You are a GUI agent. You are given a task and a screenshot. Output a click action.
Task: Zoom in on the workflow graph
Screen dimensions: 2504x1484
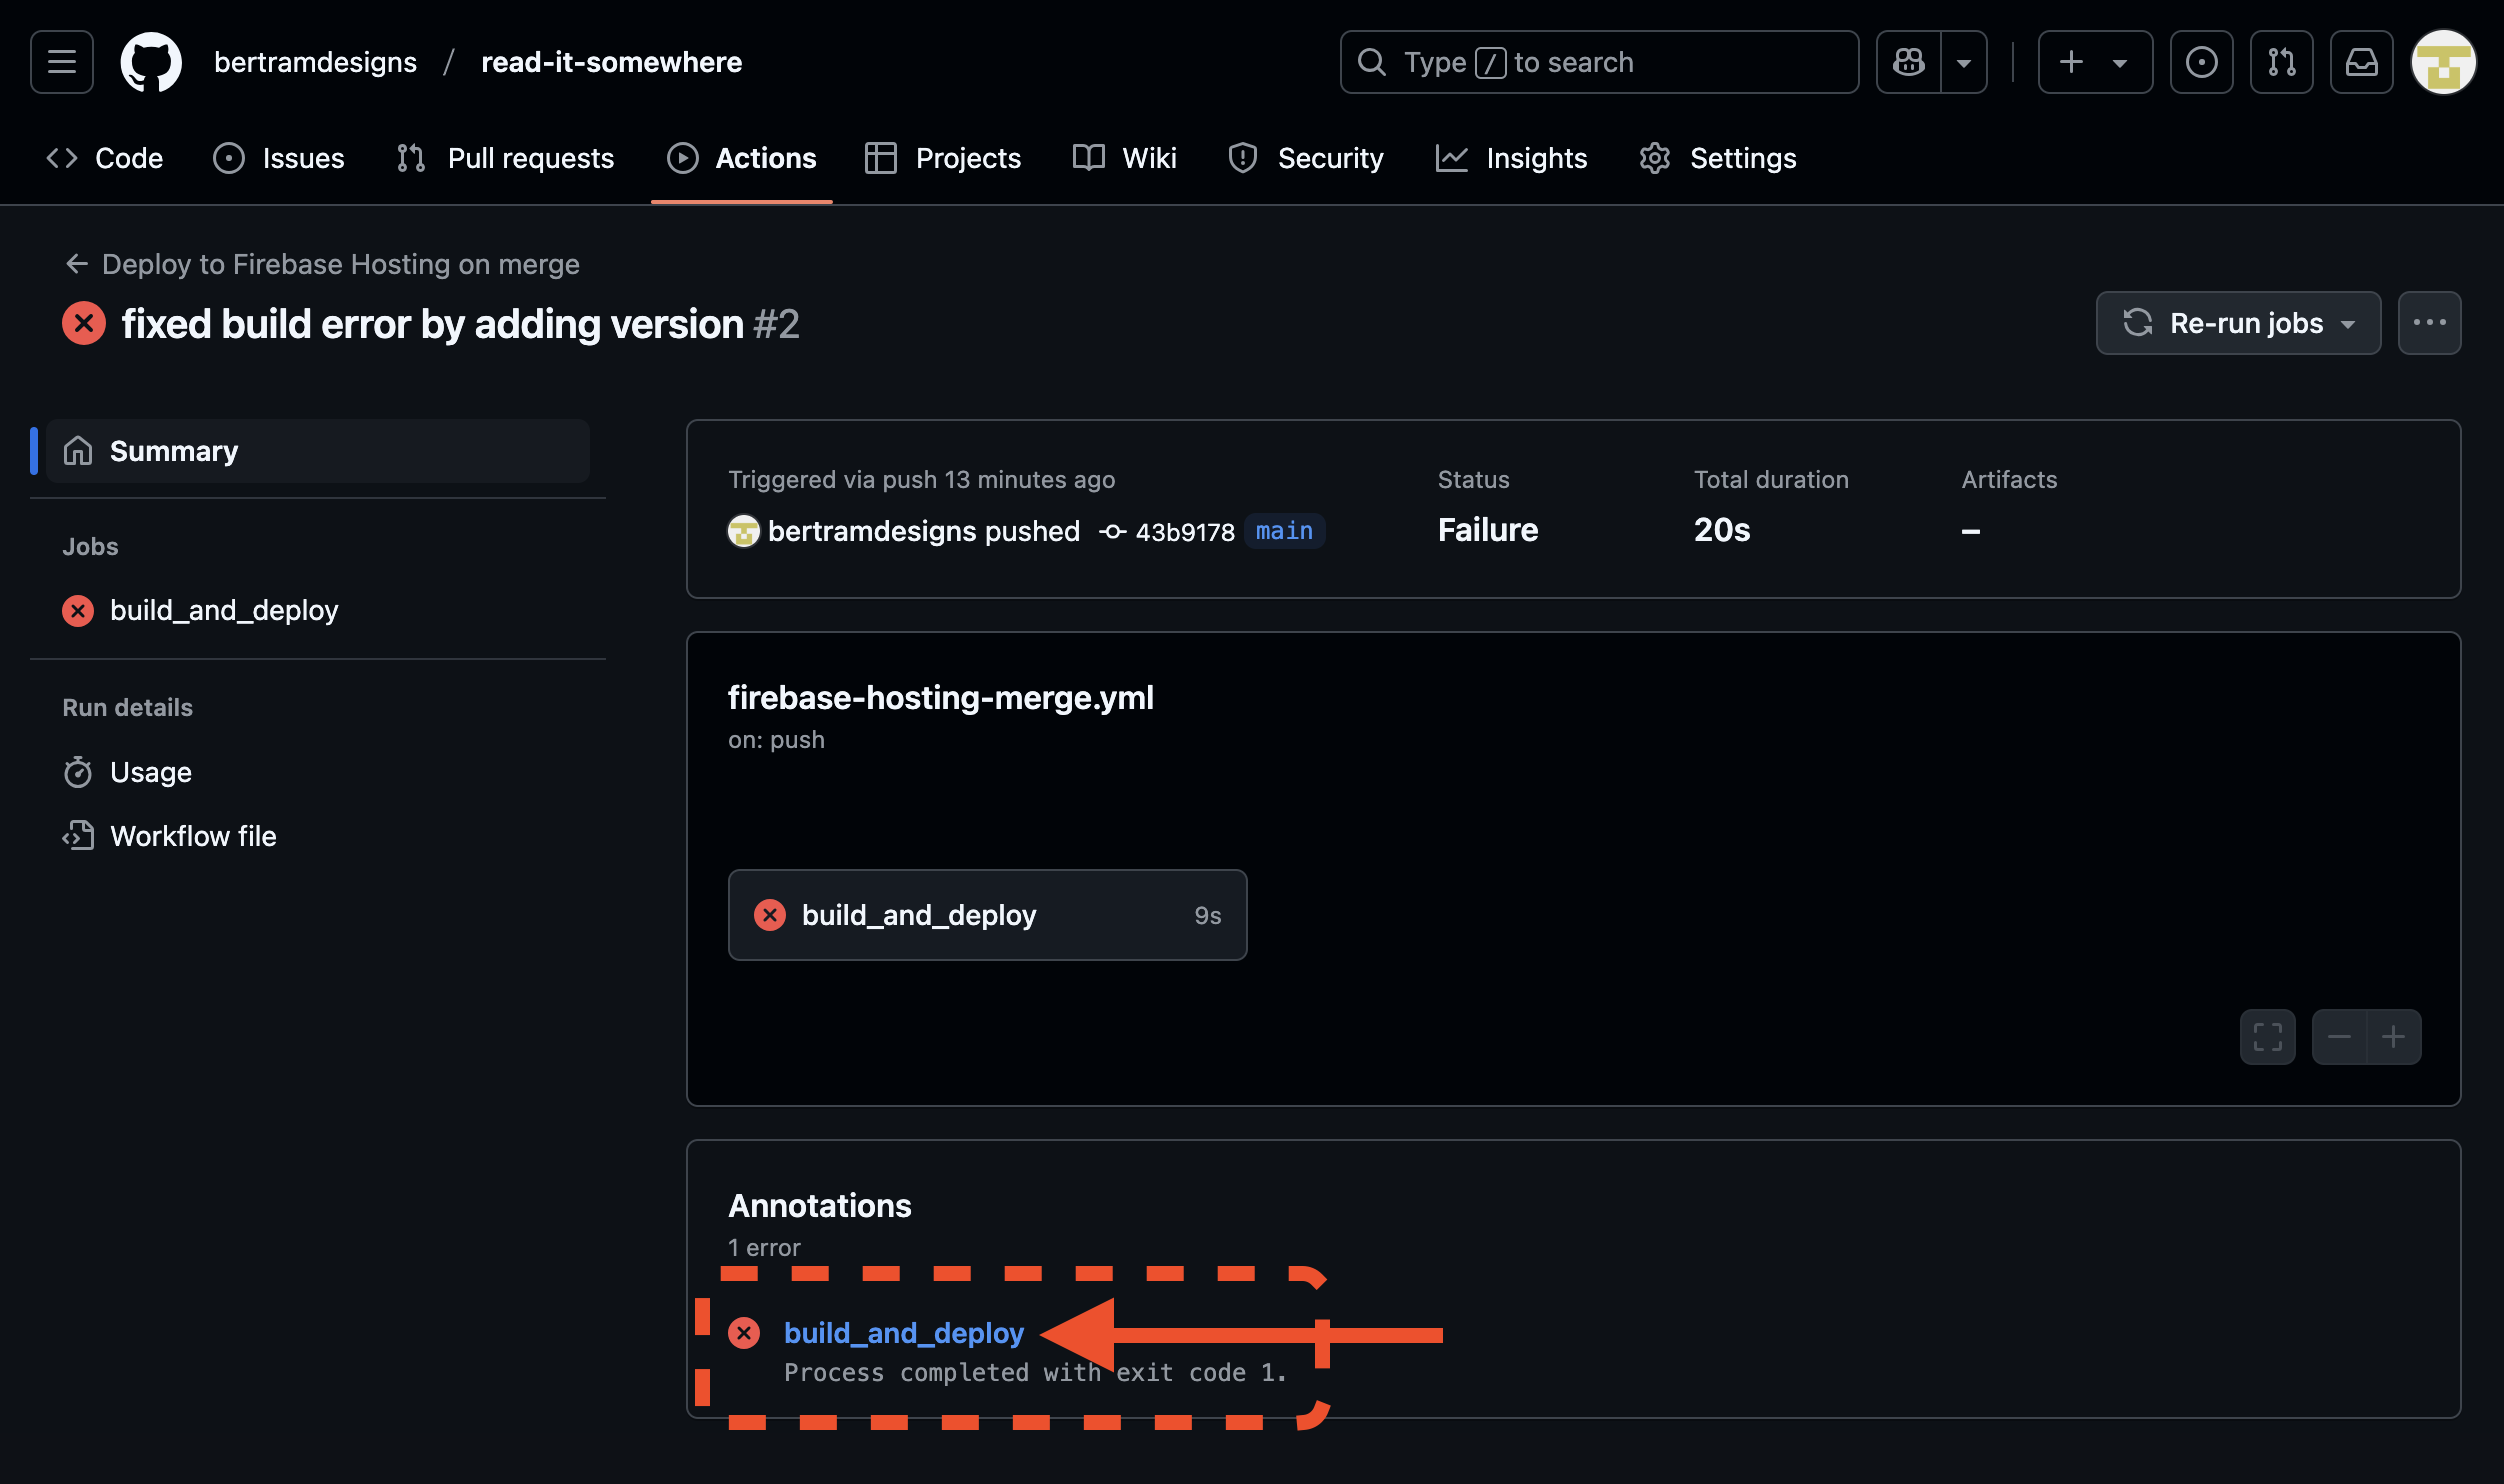point(2394,1037)
